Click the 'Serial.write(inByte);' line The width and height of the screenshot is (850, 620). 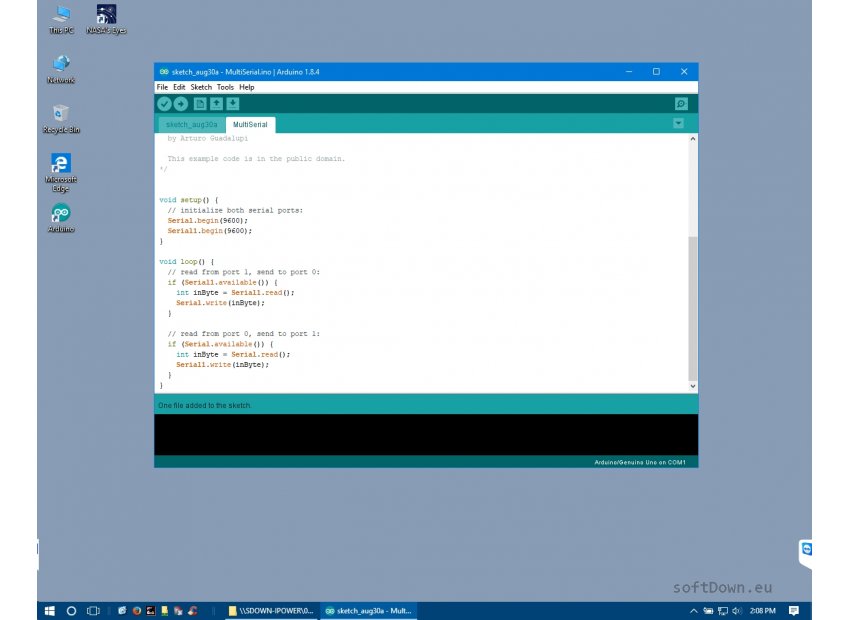coord(220,303)
